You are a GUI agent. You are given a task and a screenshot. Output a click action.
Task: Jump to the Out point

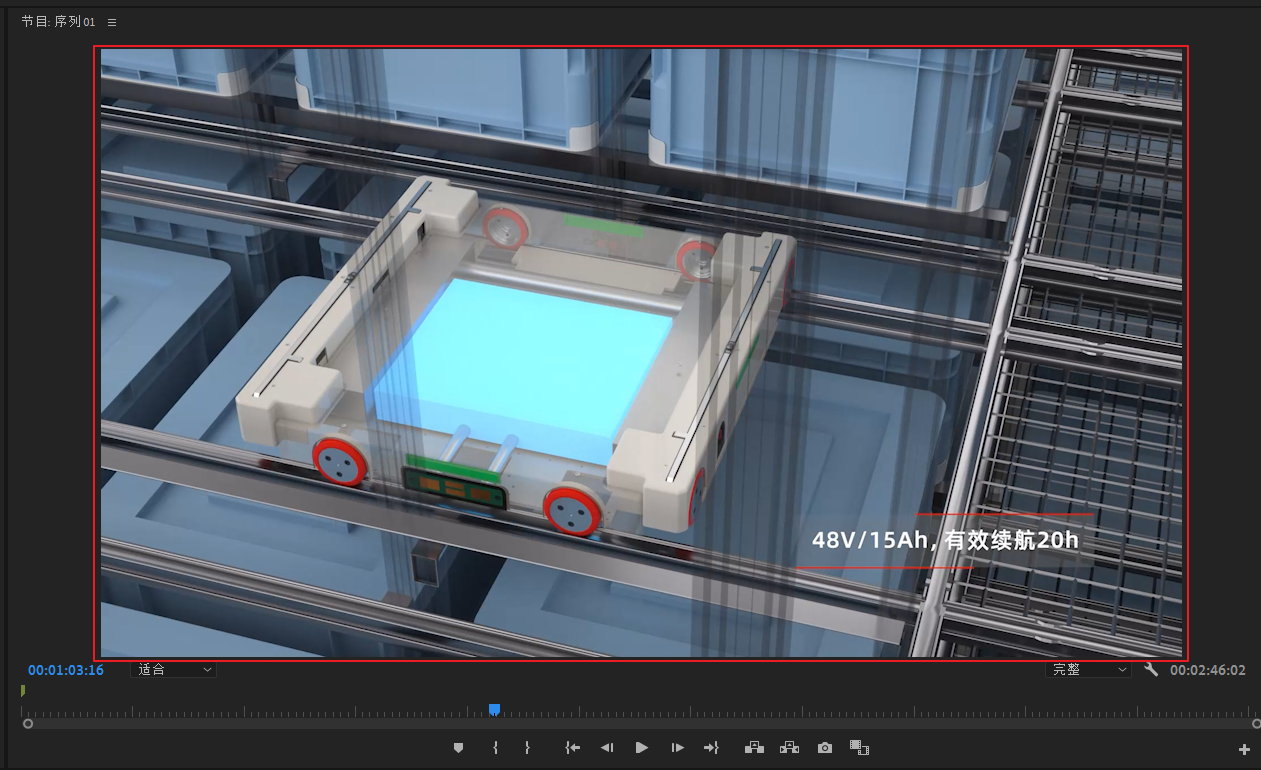click(711, 747)
